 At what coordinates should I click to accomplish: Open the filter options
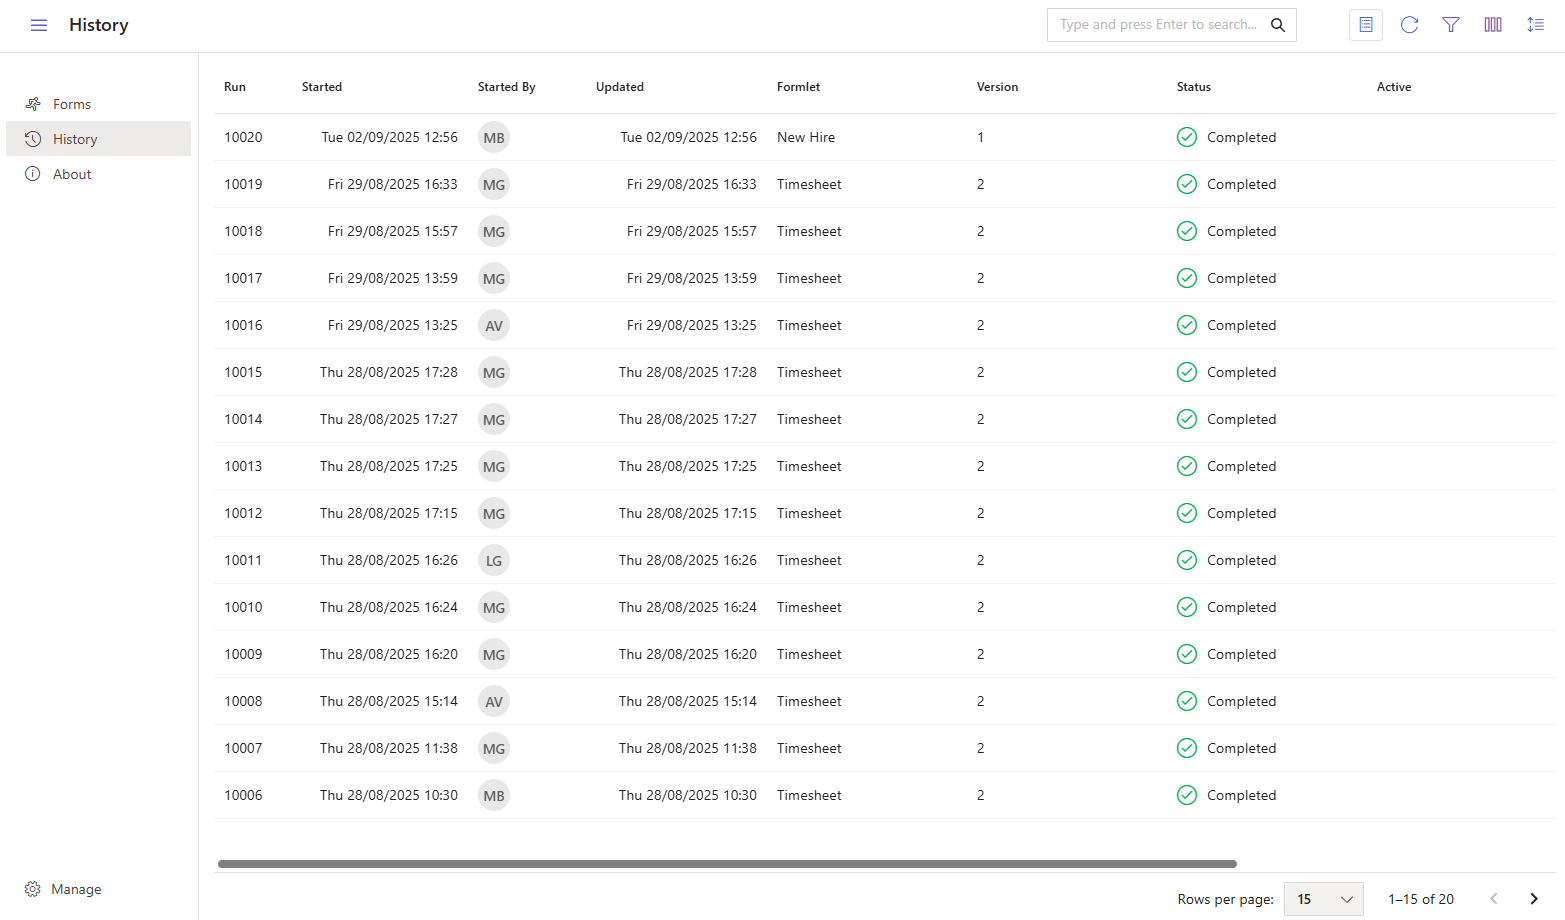click(1451, 25)
